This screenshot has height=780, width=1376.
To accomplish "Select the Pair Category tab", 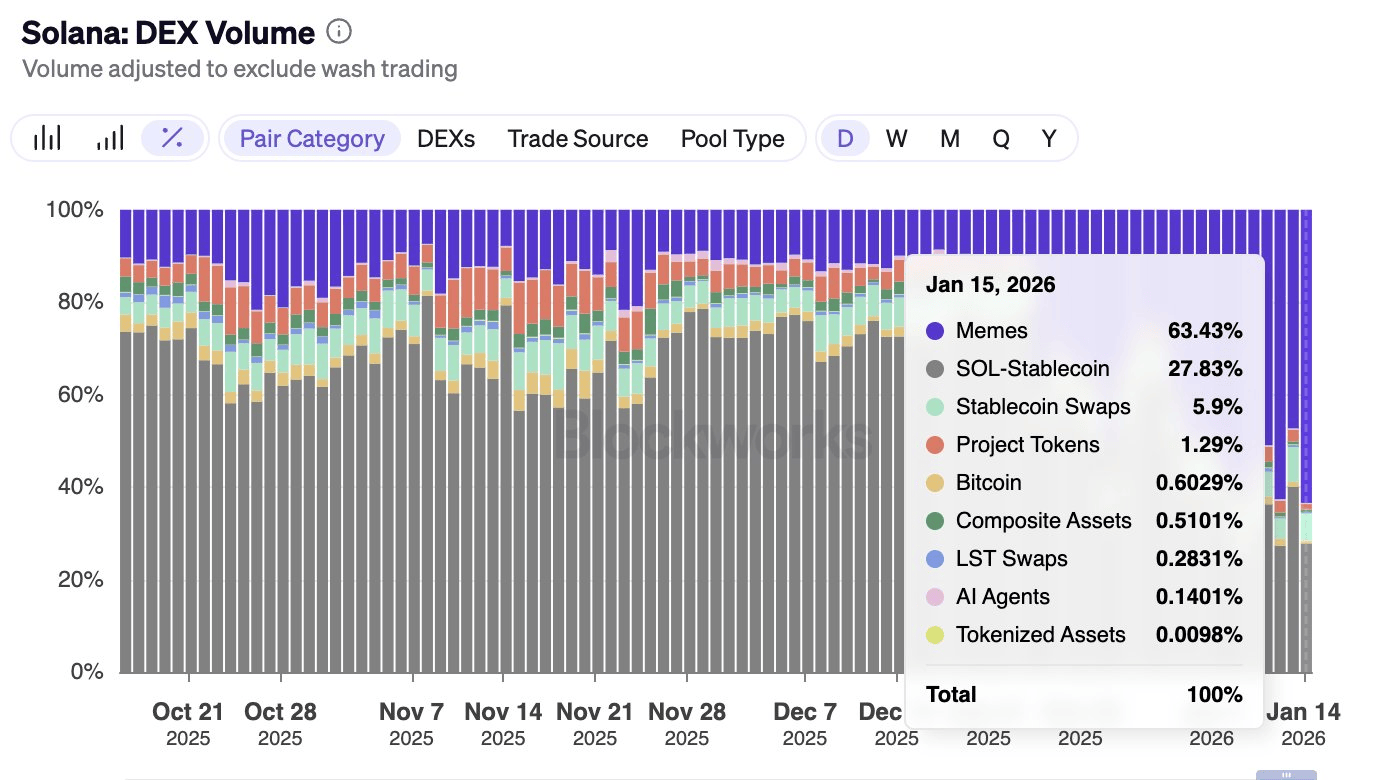I will click(312, 138).
